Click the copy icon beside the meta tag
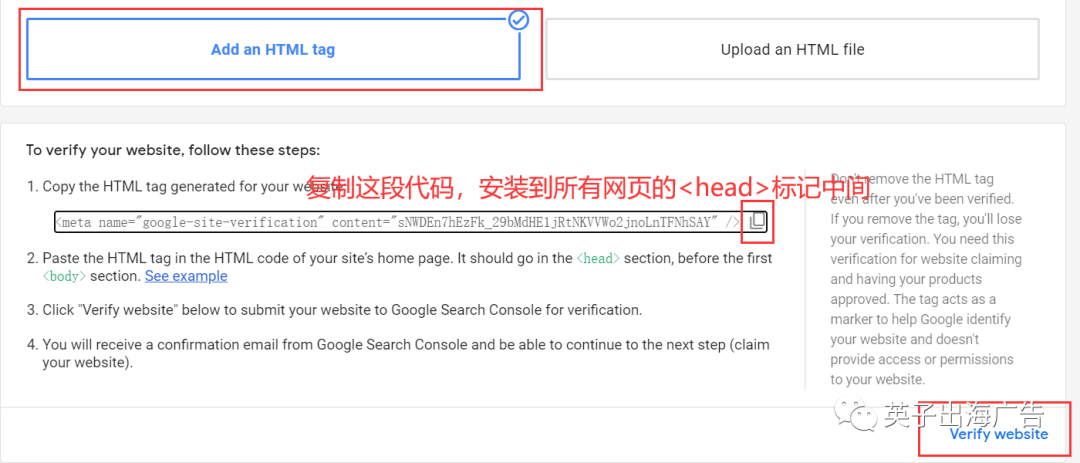This screenshot has width=1080, height=463. tap(757, 221)
